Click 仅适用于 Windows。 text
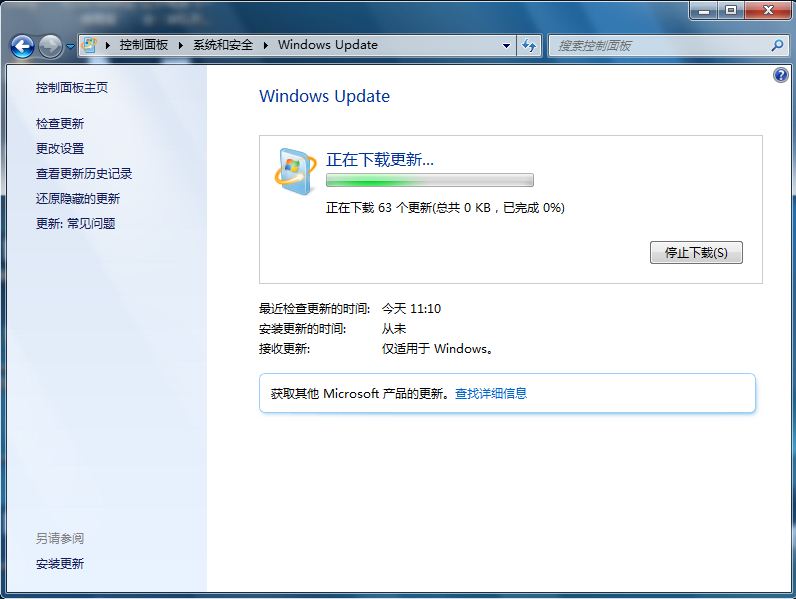The image size is (796, 599). click(x=438, y=349)
